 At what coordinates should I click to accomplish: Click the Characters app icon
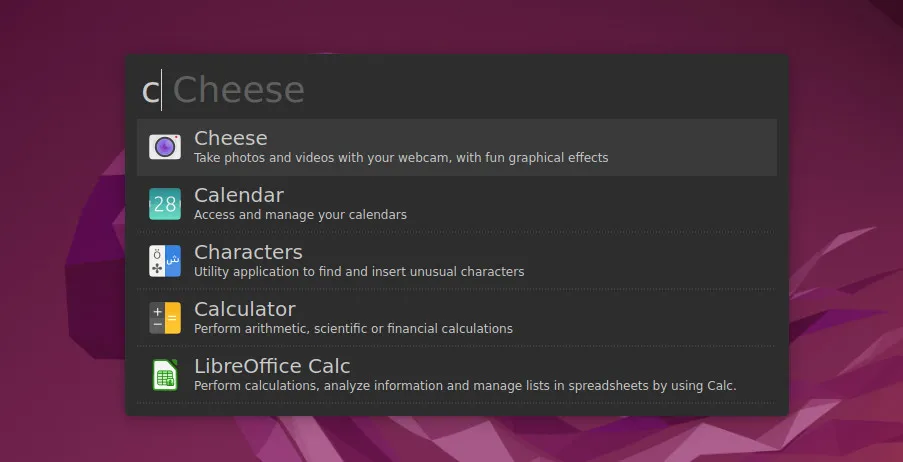165,261
